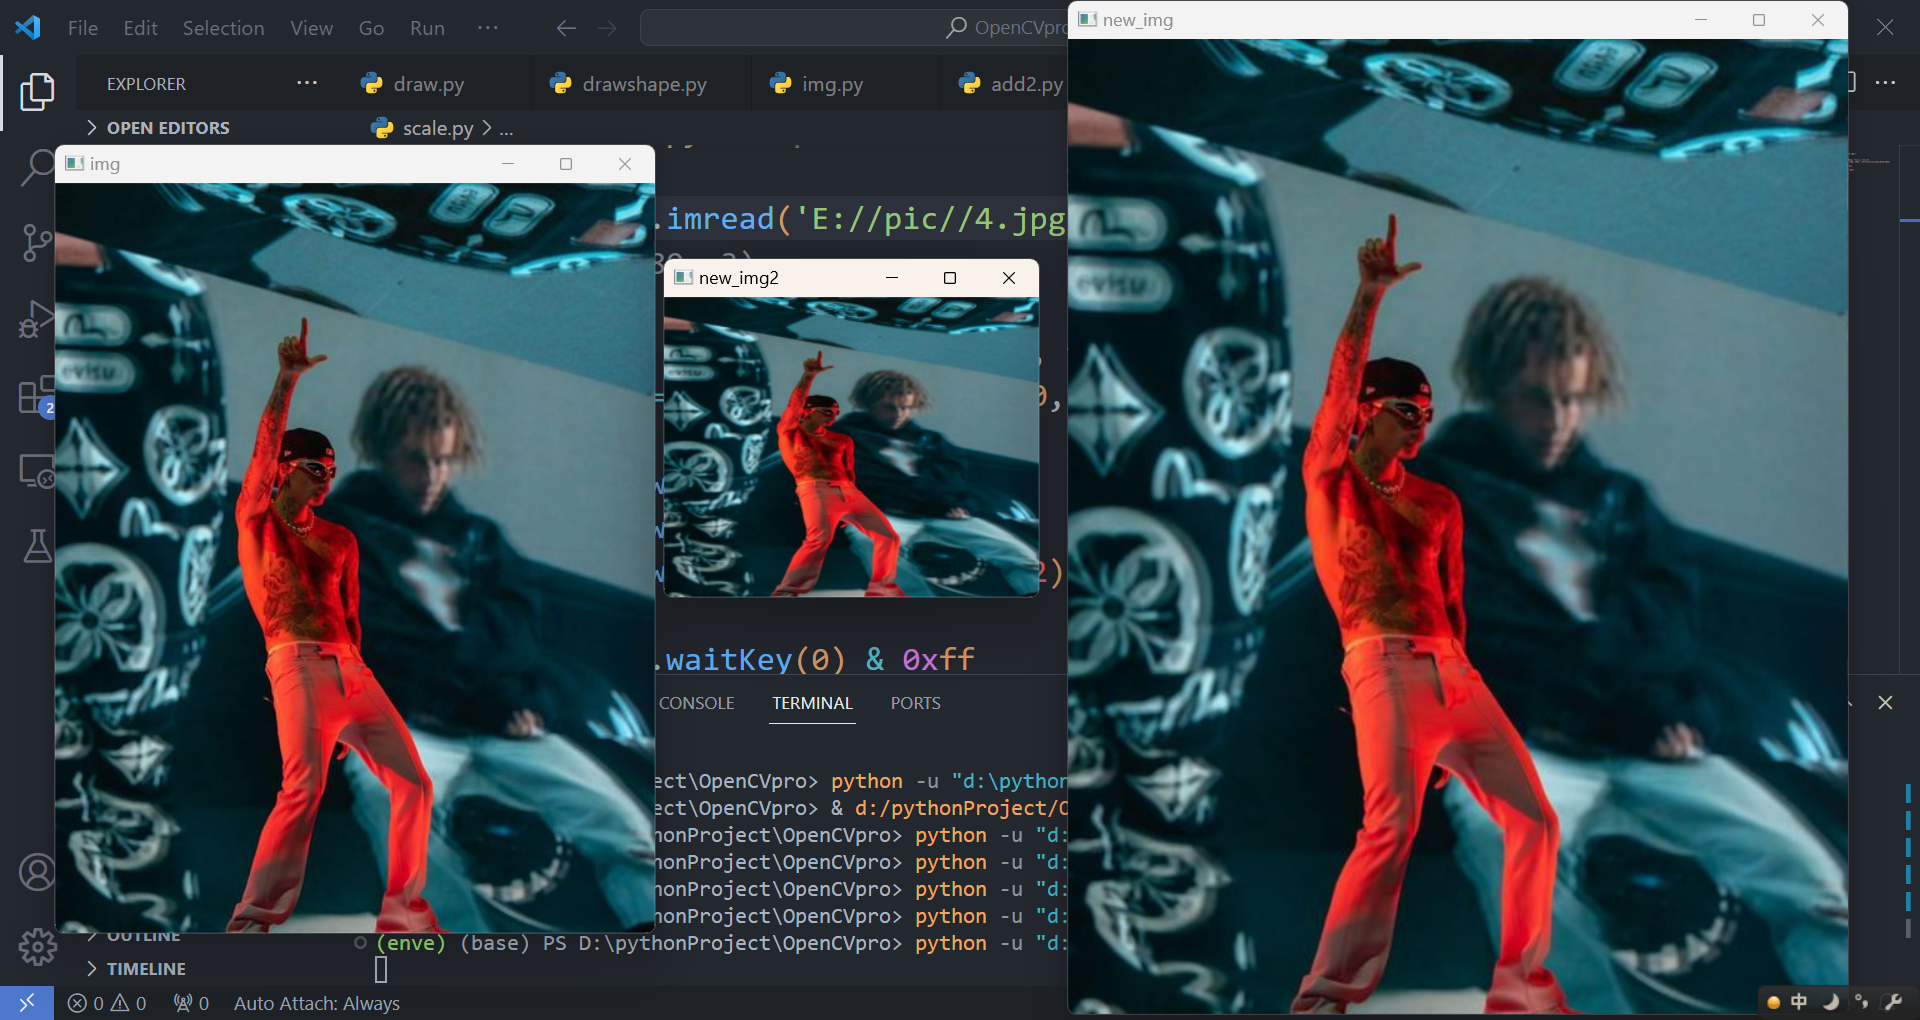Open the Explorer view in activity bar
The width and height of the screenshot is (1920, 1020).
click(37, 92)
